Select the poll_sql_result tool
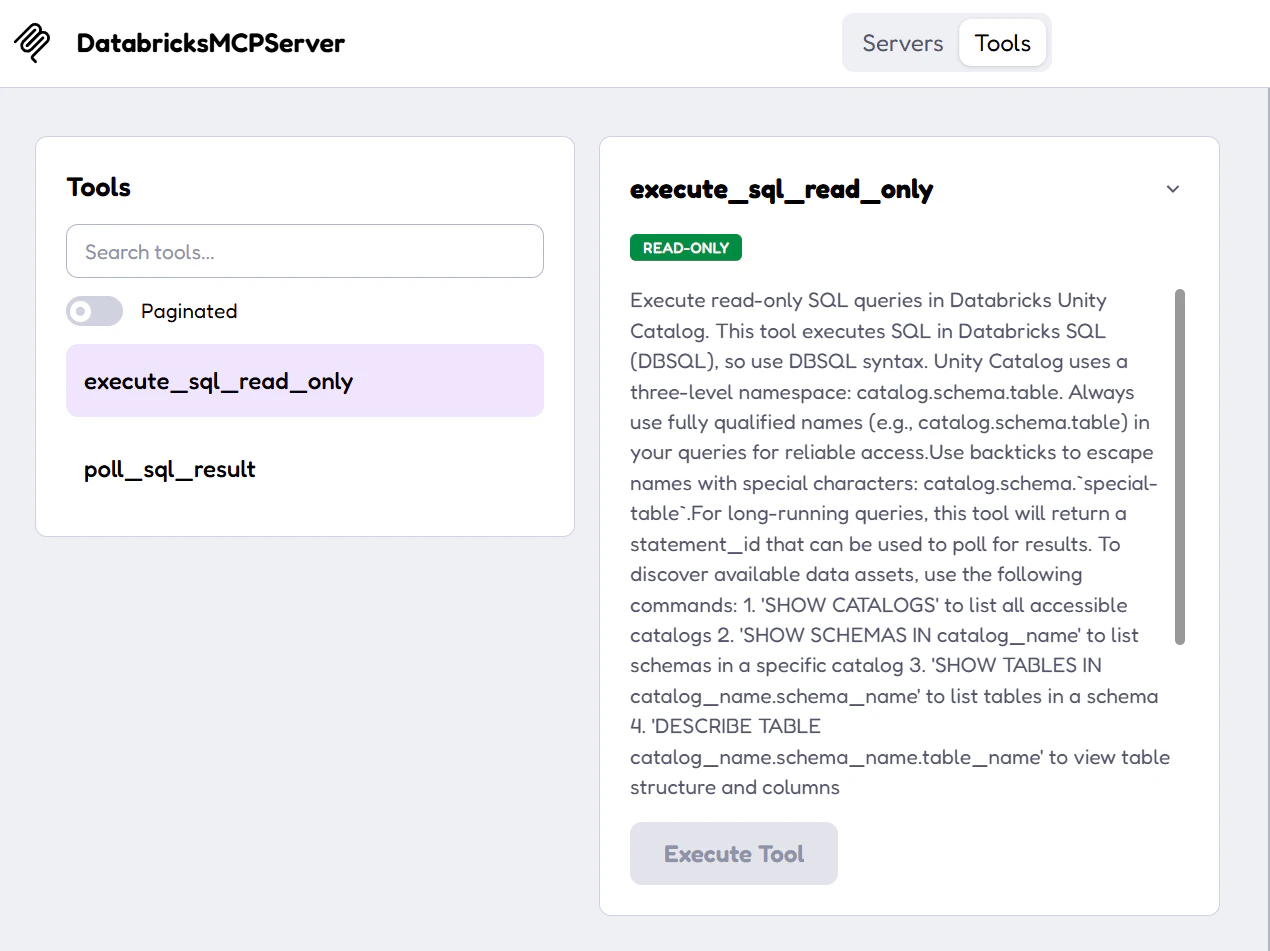 tap(305, 469)
